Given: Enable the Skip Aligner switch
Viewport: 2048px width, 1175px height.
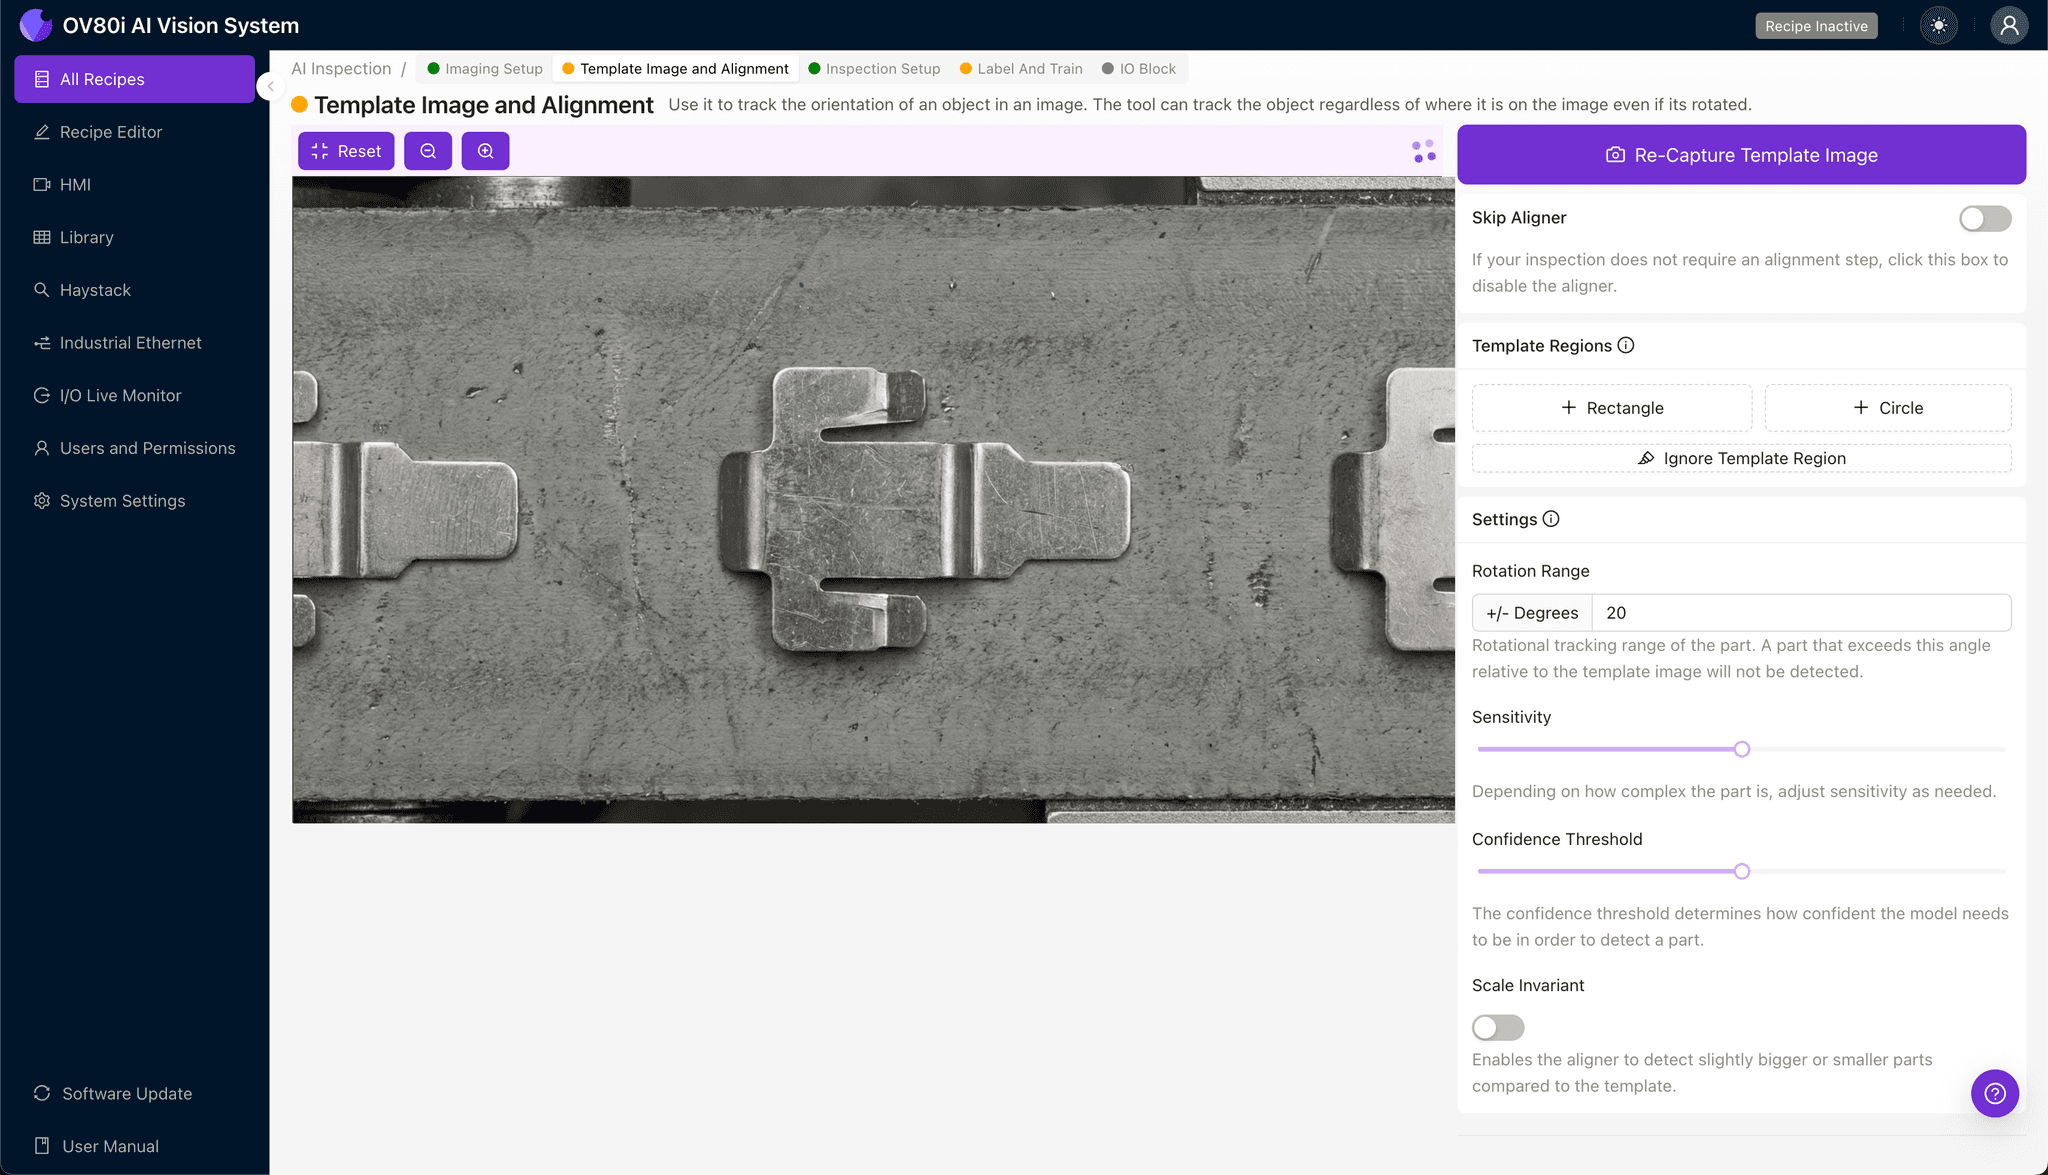Looking at the screenshot, I should [x=1984, y=218].
